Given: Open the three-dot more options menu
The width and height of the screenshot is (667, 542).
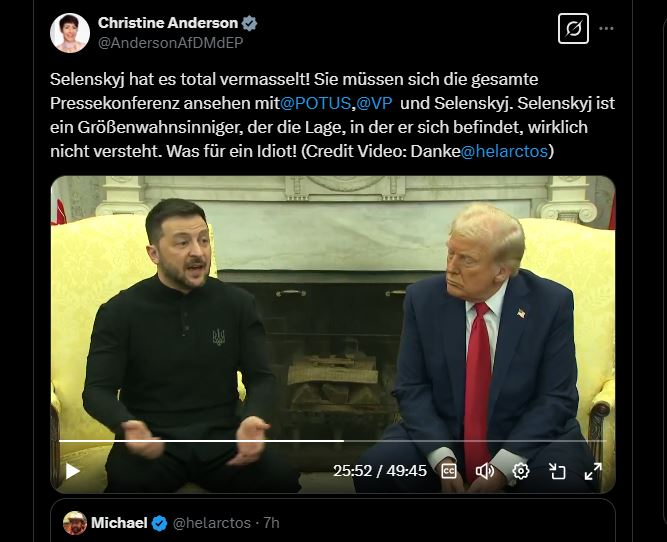Looking at the screenshot, I should pos(606,29).
